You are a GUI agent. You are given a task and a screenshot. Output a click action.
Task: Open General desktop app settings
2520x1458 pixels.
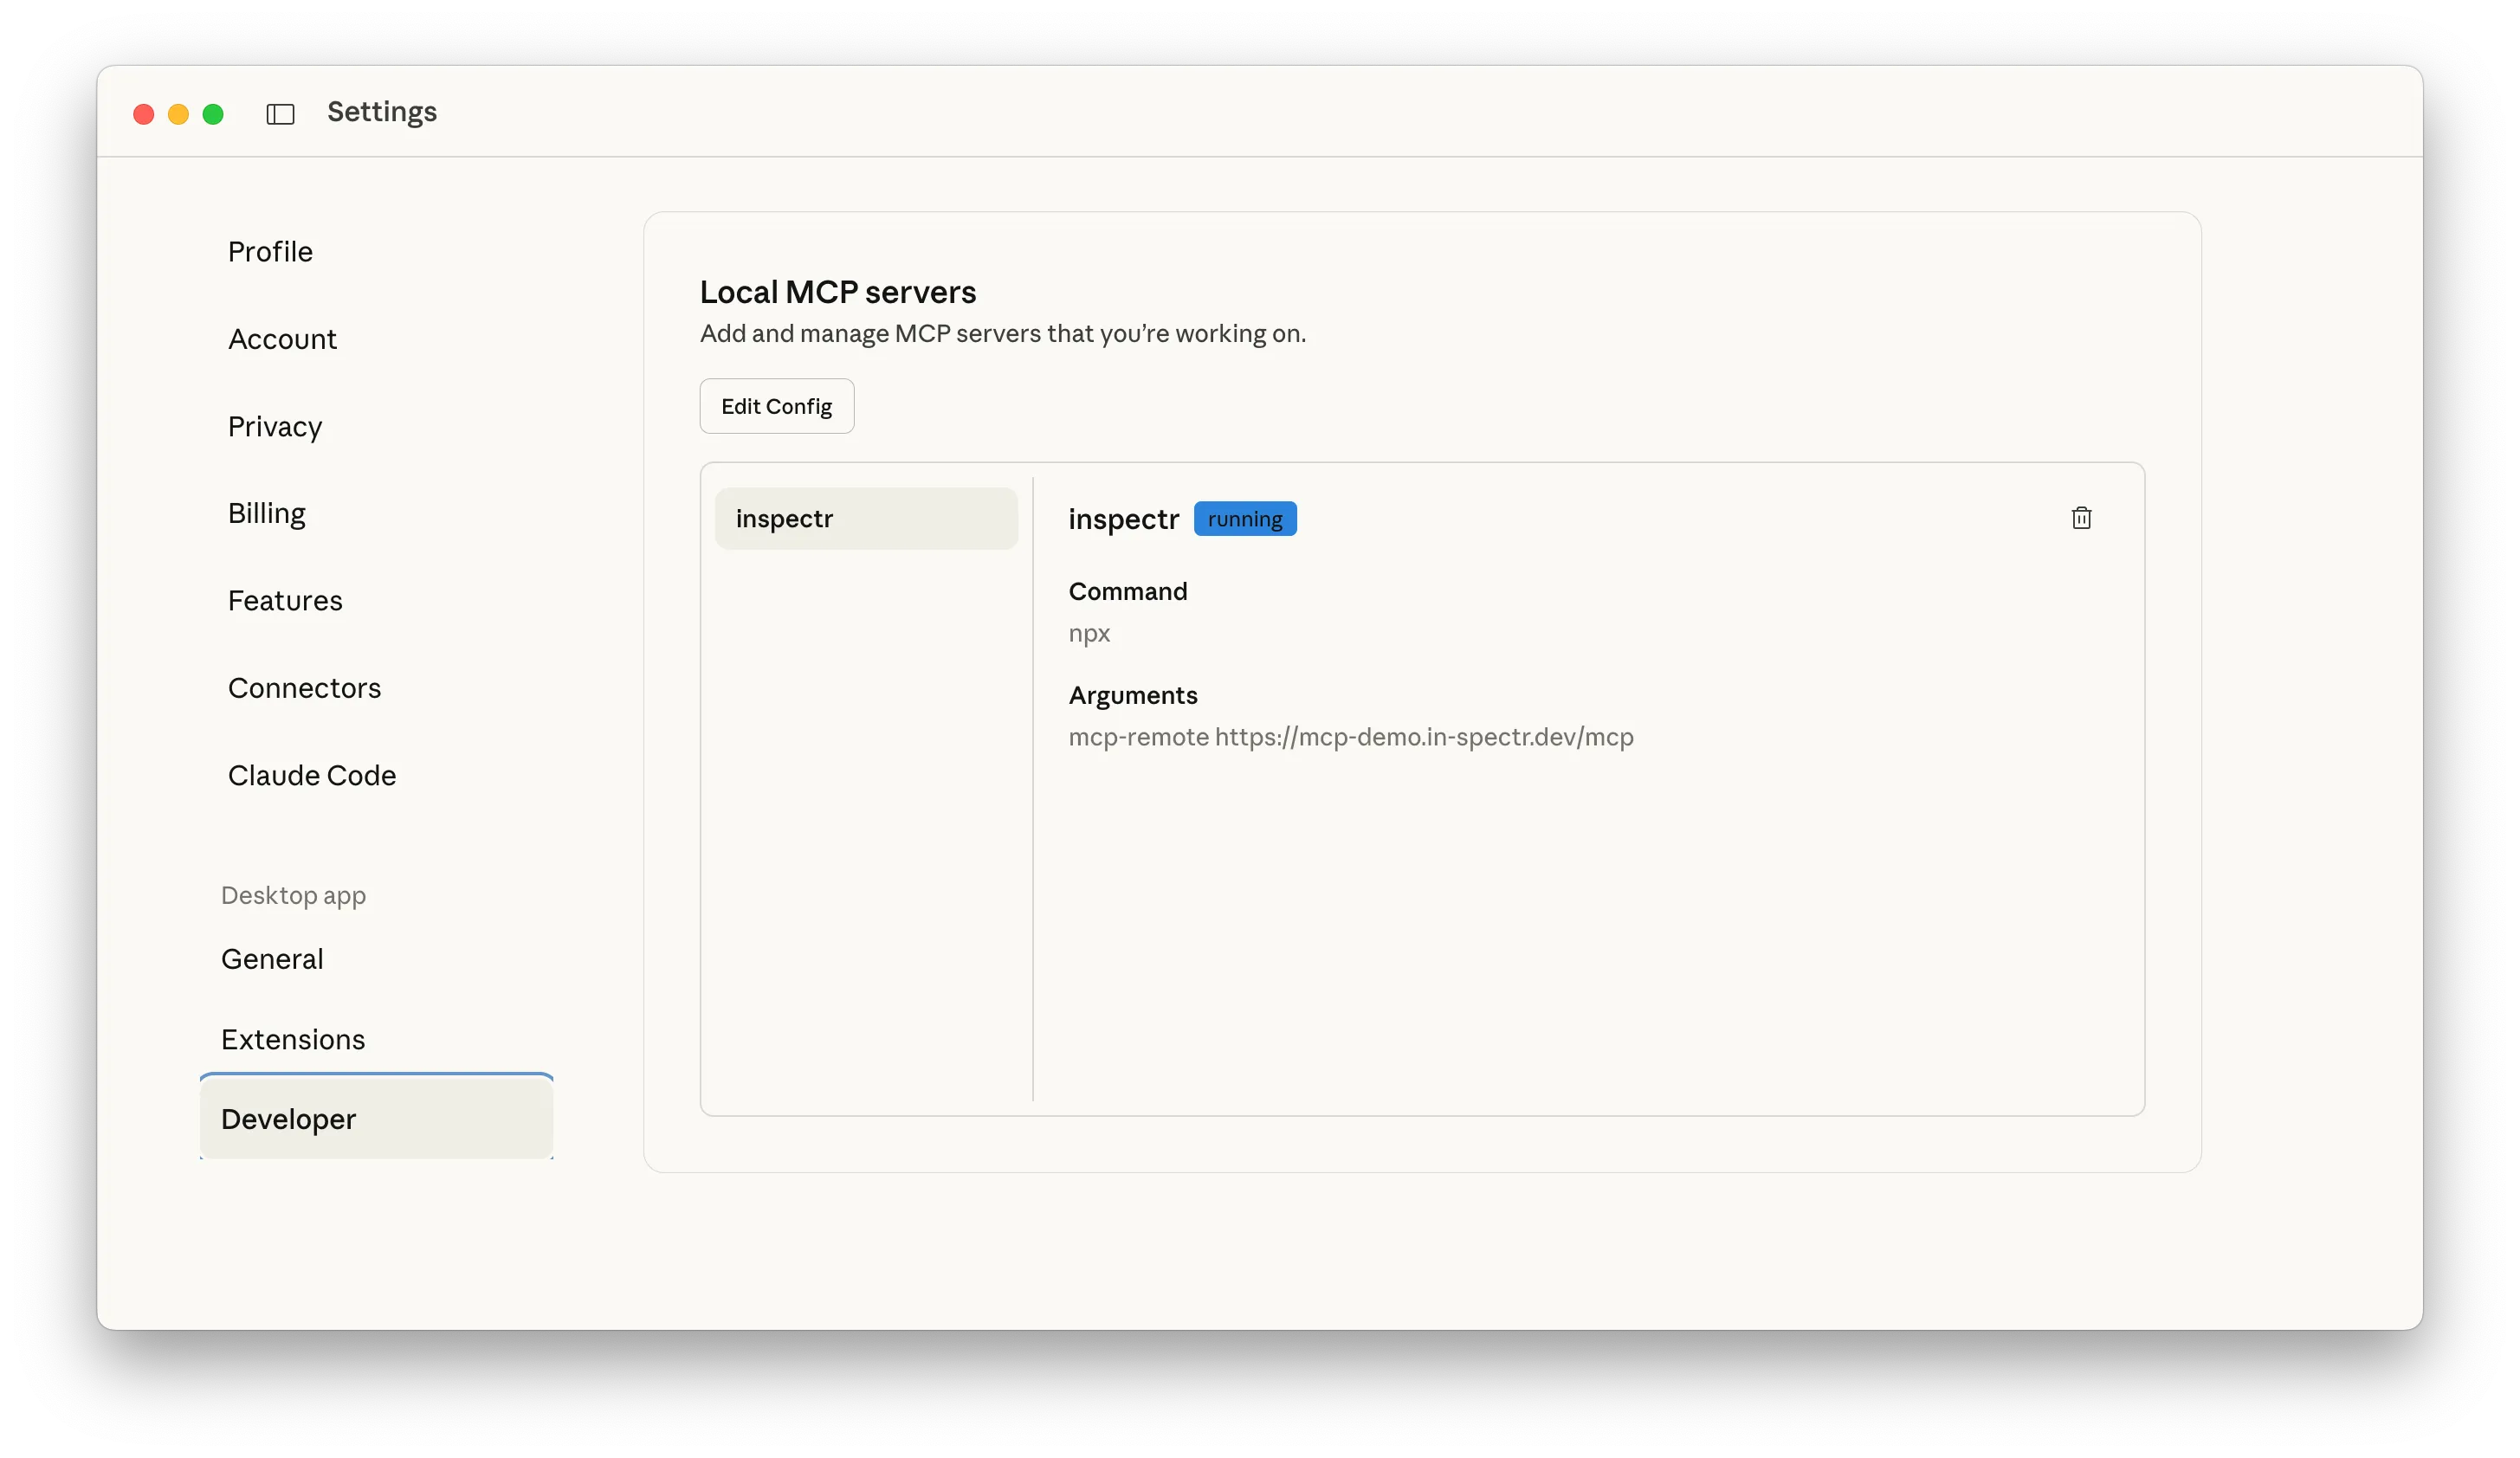click(272, 958)
